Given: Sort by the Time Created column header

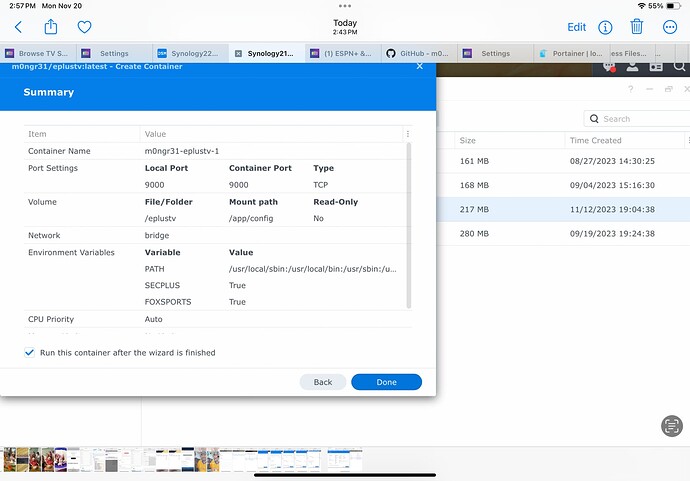Looking at the screenshot, I should pos(596,141).
